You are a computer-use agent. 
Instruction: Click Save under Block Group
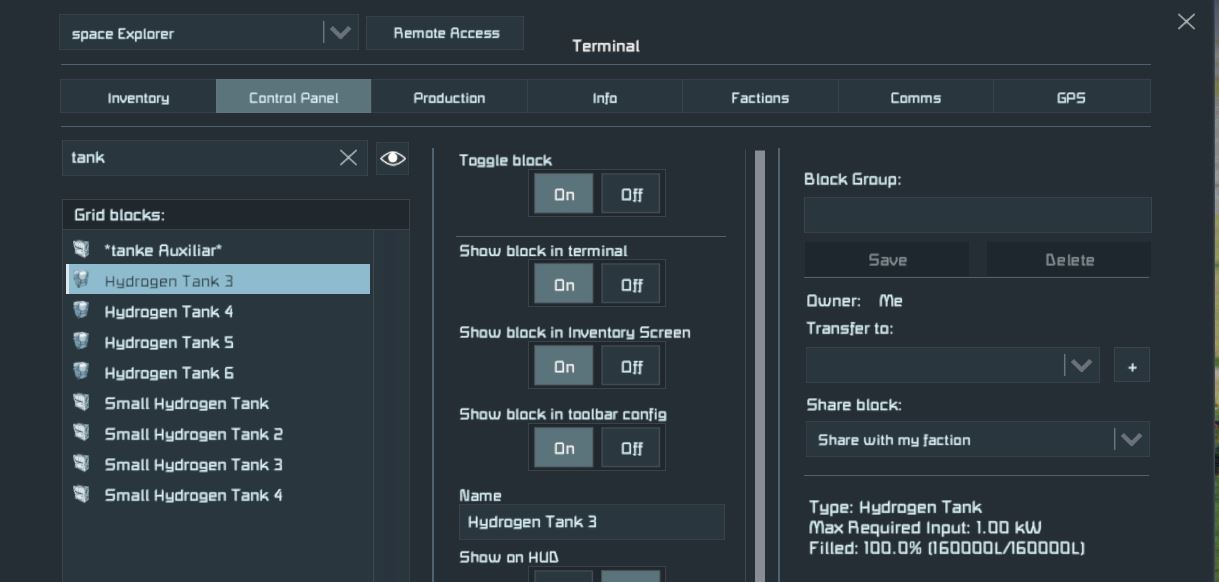(887, 260)
